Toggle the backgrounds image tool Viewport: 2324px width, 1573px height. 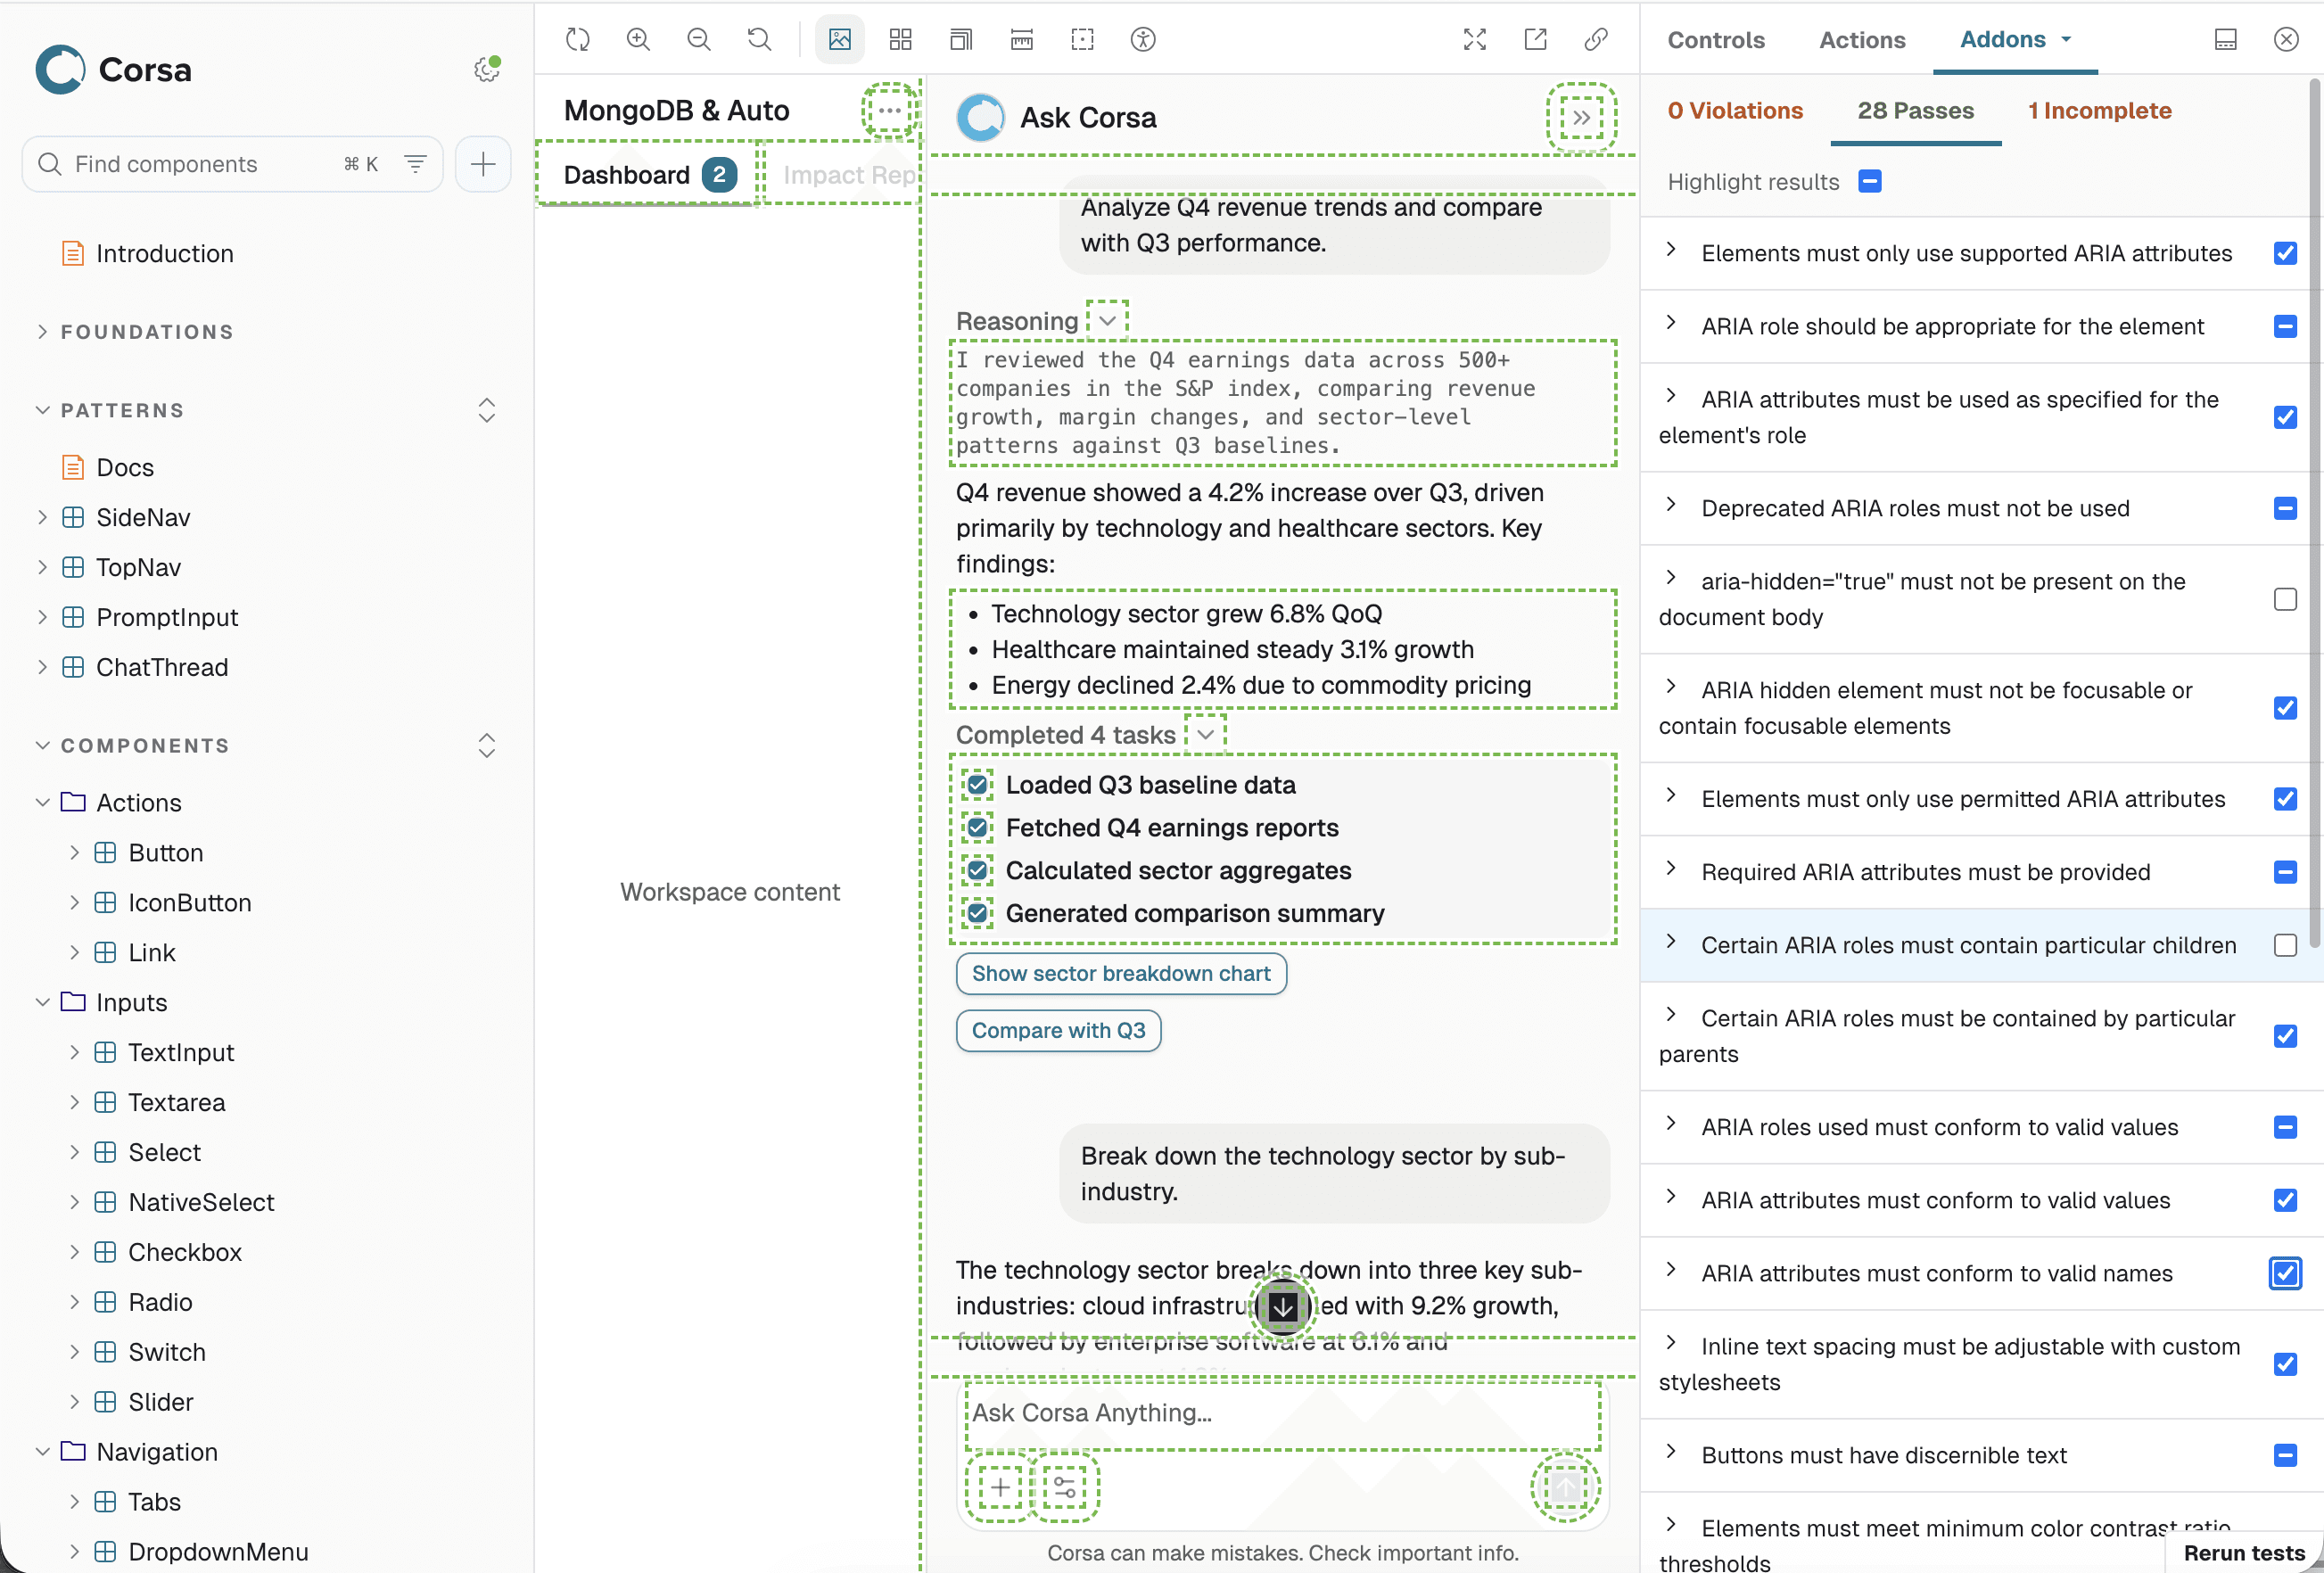840,39
